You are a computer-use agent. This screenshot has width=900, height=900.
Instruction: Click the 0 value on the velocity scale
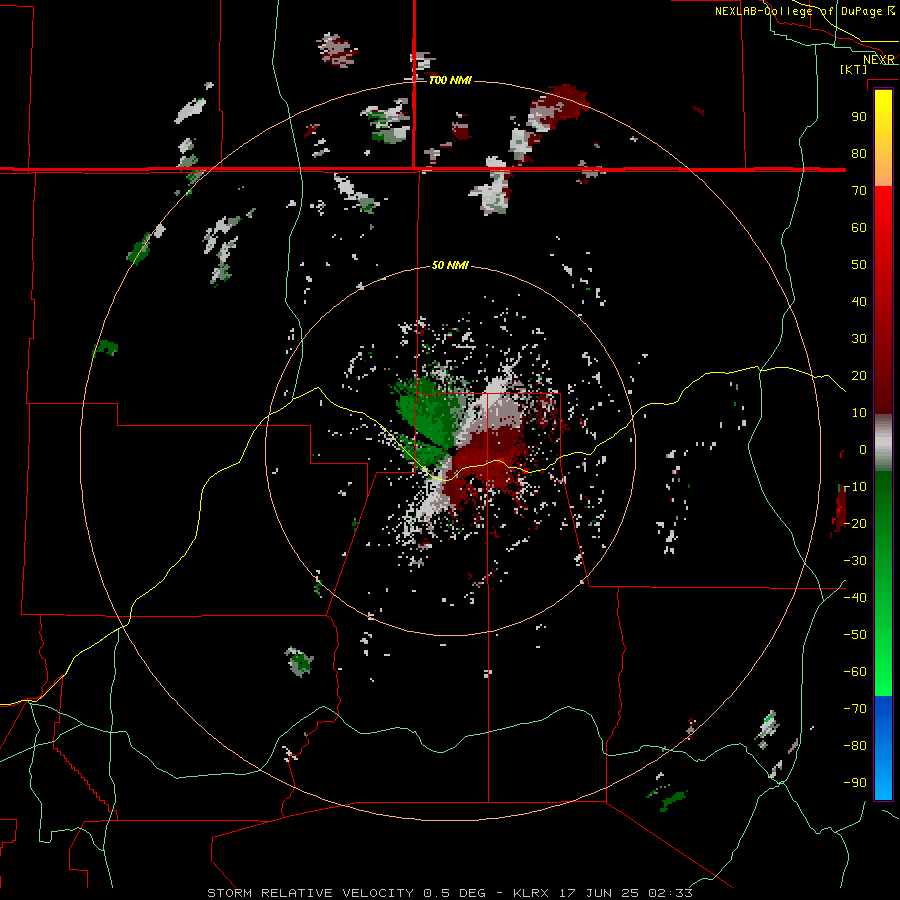coord(863,449)
